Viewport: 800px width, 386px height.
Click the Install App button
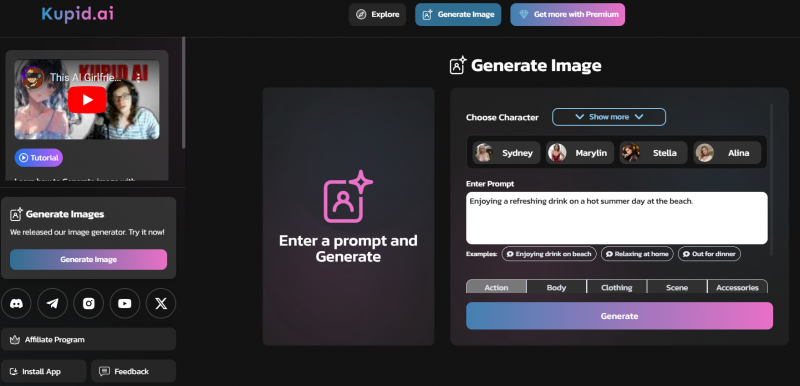click(x=43, y=371)
